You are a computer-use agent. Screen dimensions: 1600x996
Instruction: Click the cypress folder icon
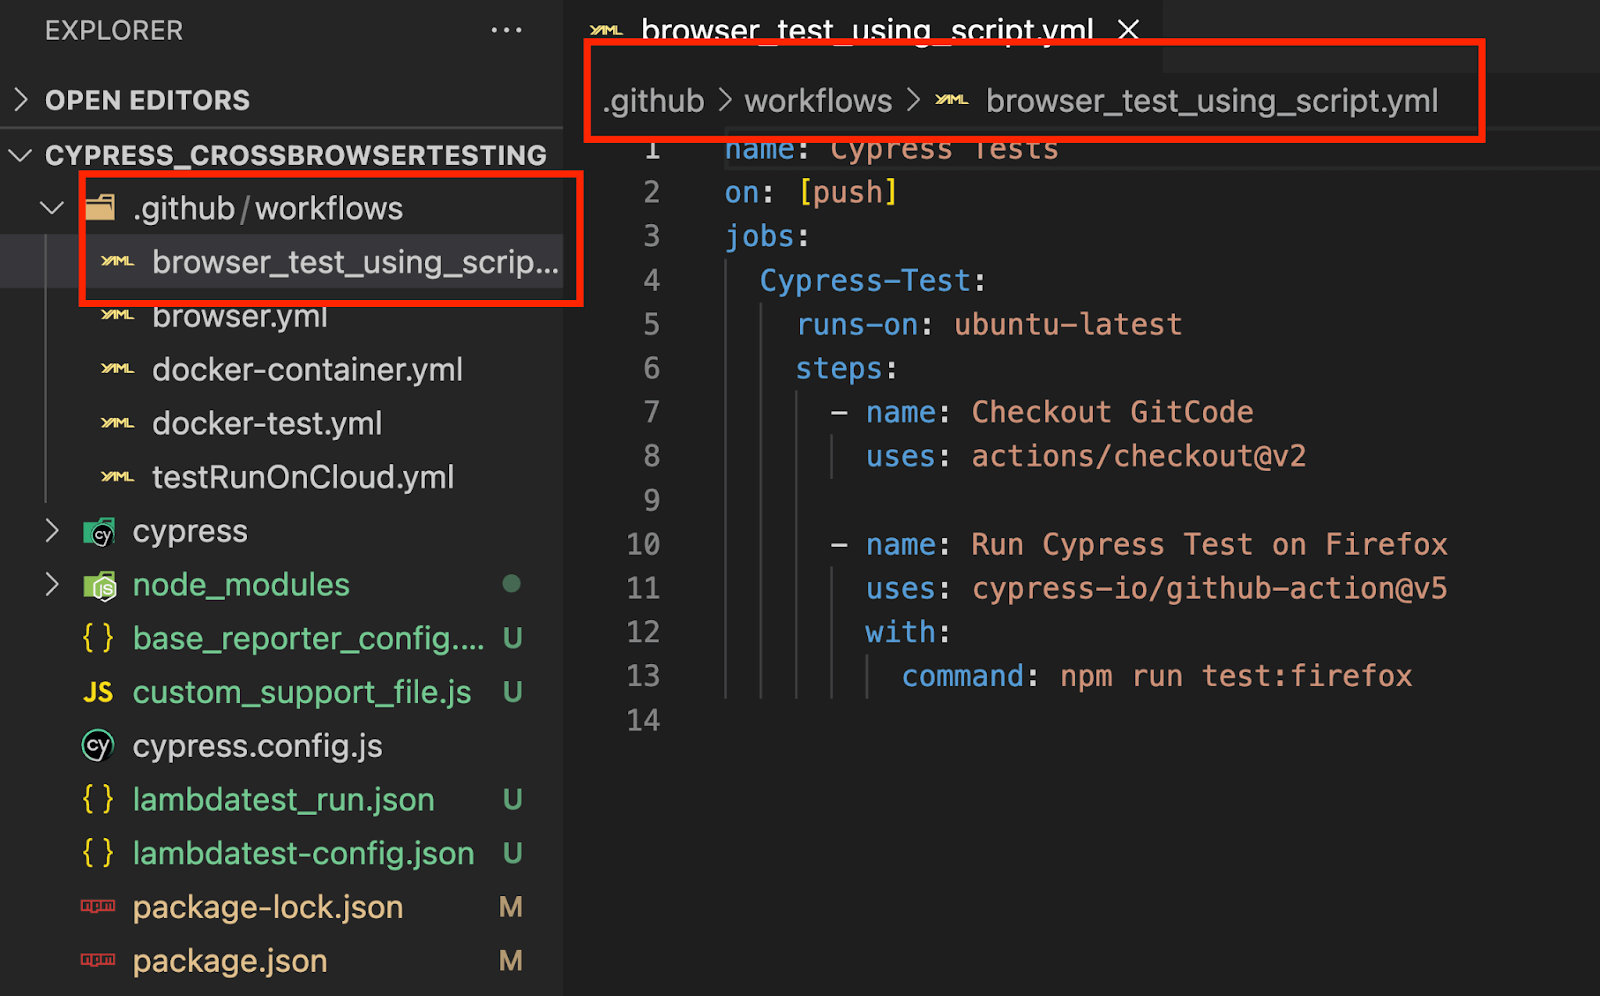point(100,532)
